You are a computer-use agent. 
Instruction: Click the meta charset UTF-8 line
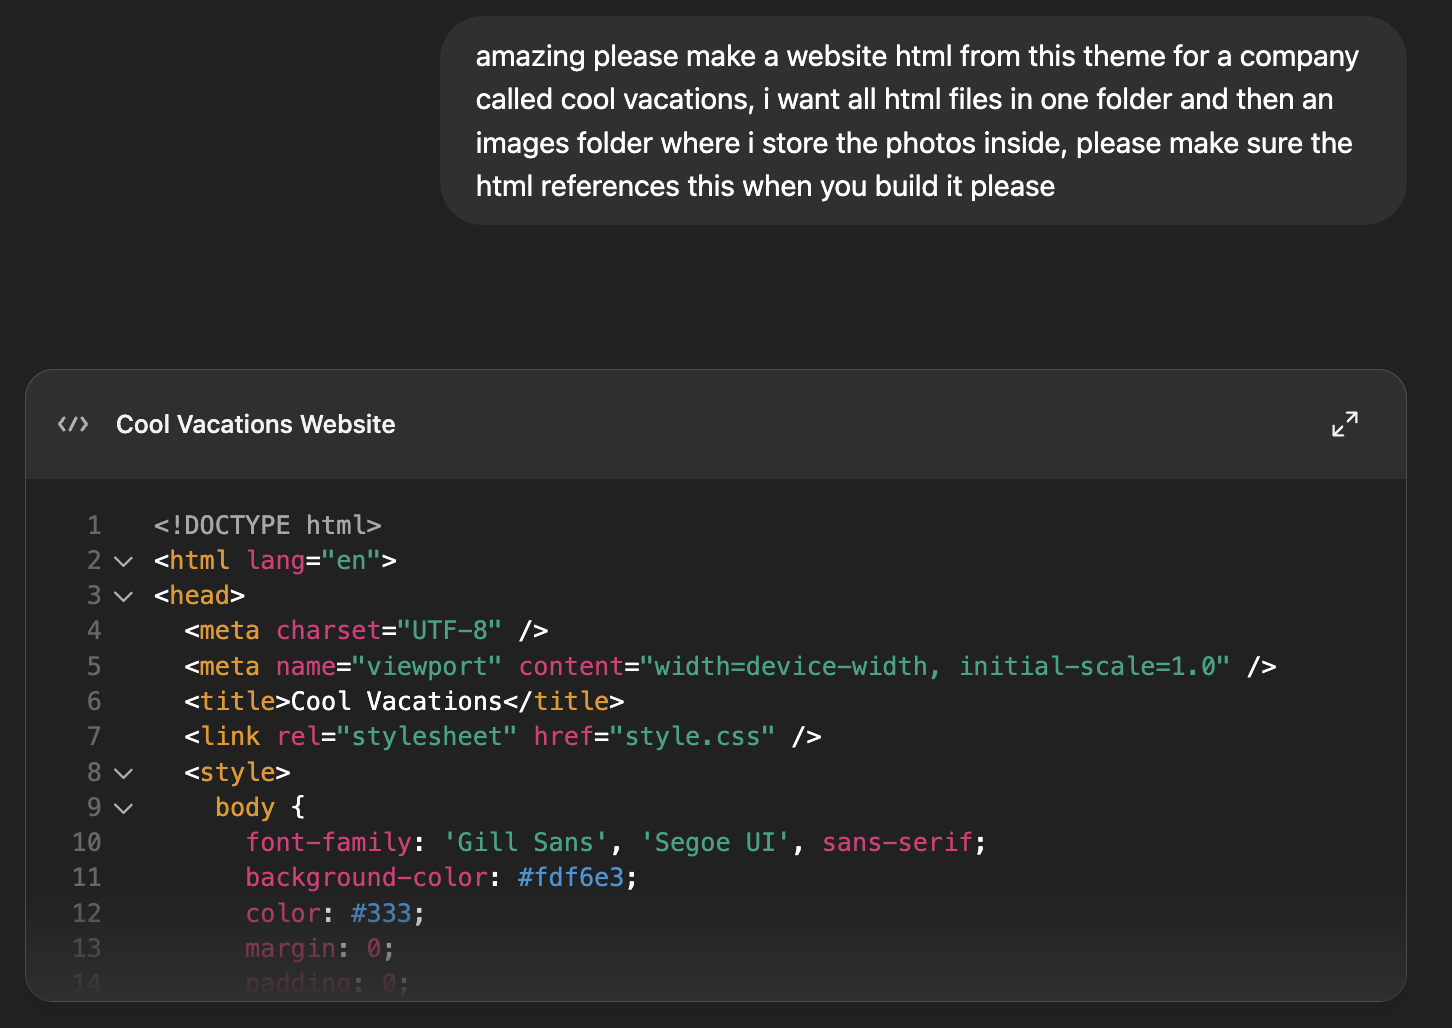pyautogui.click(x=366, y=630)
